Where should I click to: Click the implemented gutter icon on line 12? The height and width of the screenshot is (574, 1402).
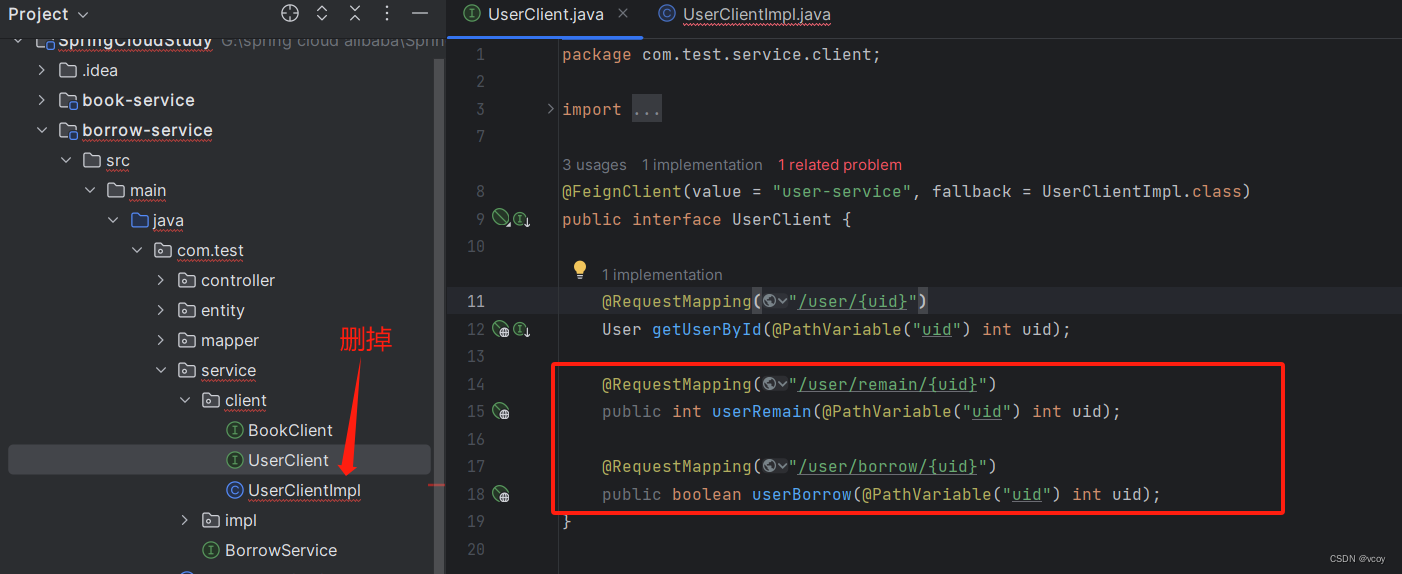[x=521, y=329]
